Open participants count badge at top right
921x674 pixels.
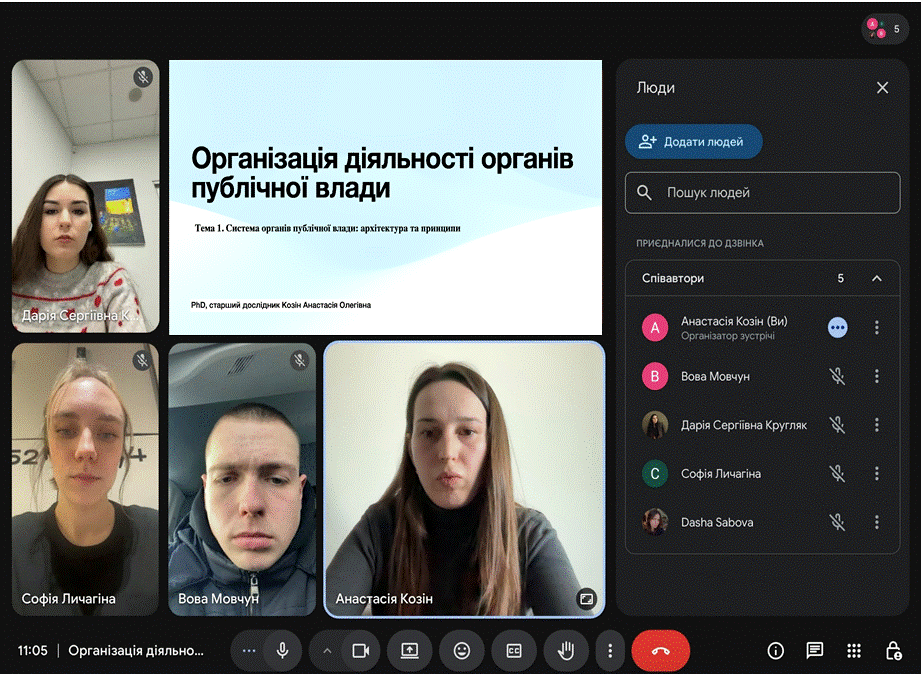click(885, 28)
